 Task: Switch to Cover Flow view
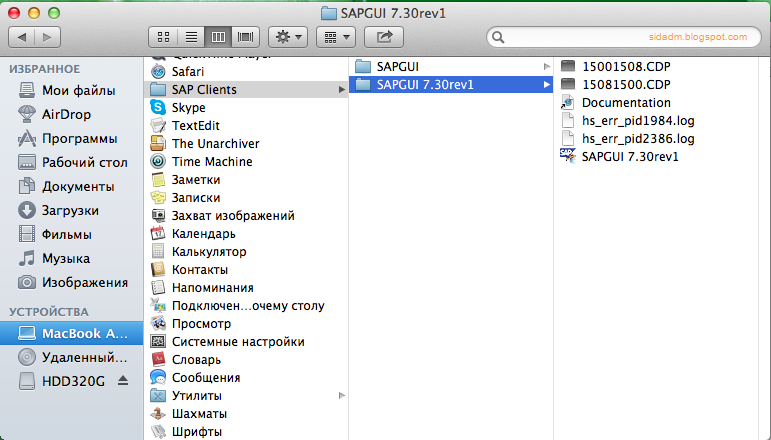click(x=245, y=37)
